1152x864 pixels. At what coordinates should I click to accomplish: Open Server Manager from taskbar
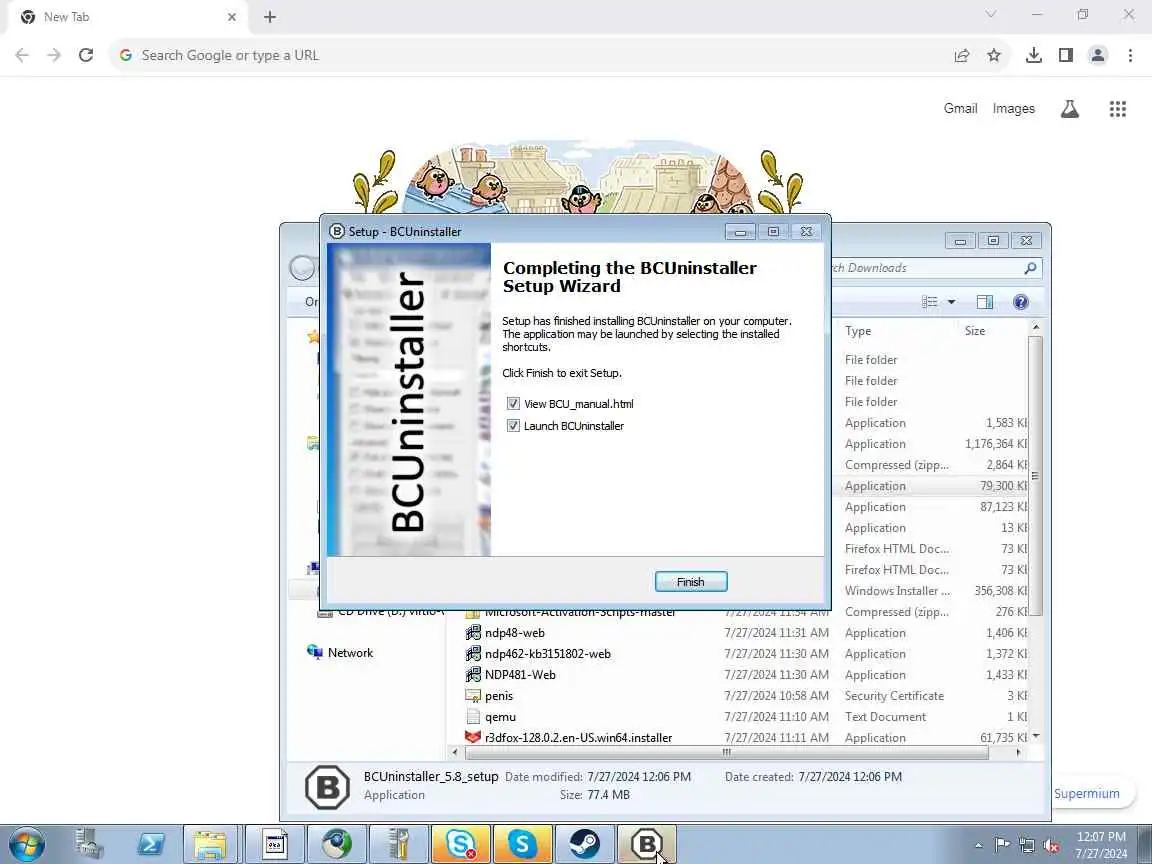[90, 844]
